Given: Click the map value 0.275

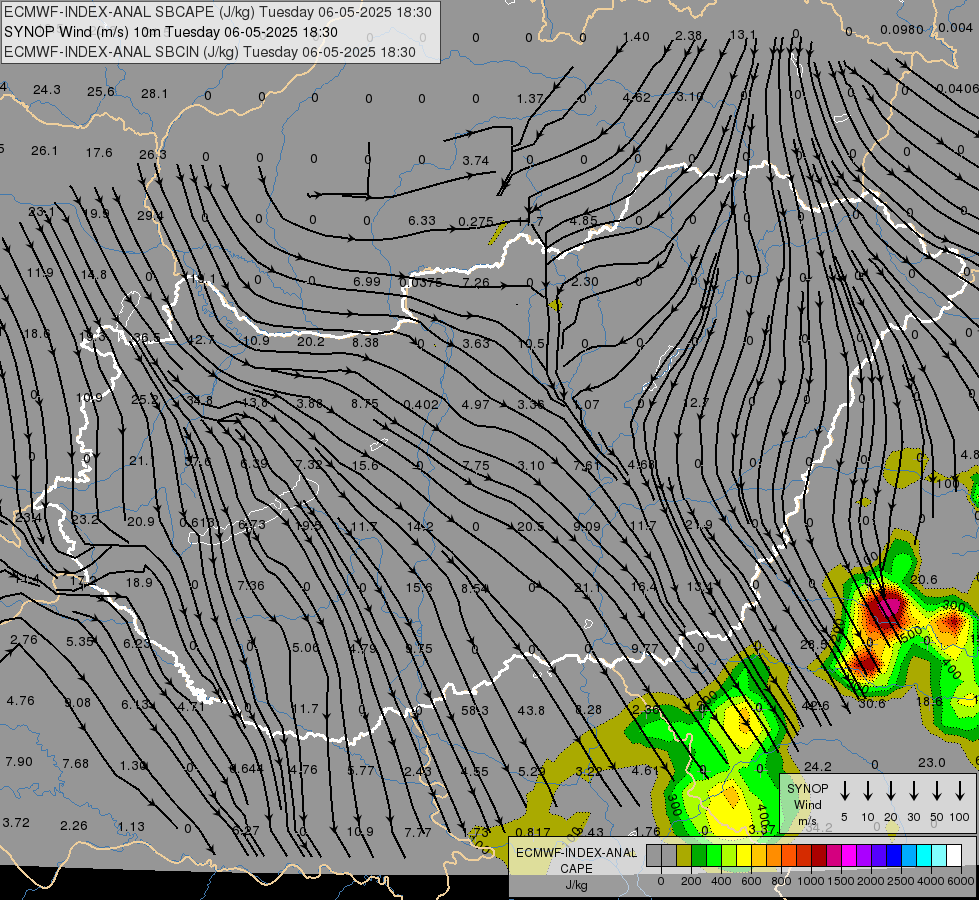Looking at the screenshot, I should [x=476, y=222].
